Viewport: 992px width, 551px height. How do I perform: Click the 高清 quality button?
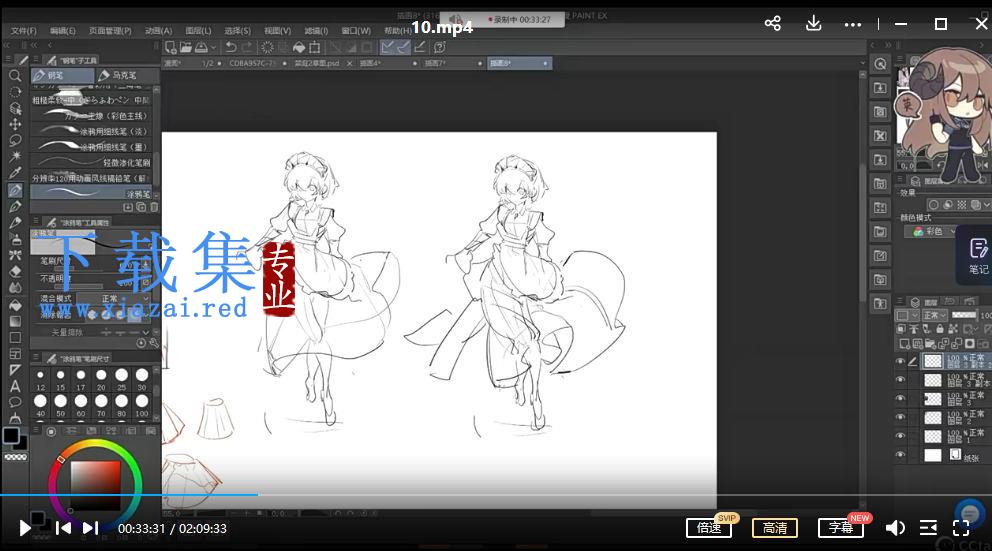[x=775, y=528]
